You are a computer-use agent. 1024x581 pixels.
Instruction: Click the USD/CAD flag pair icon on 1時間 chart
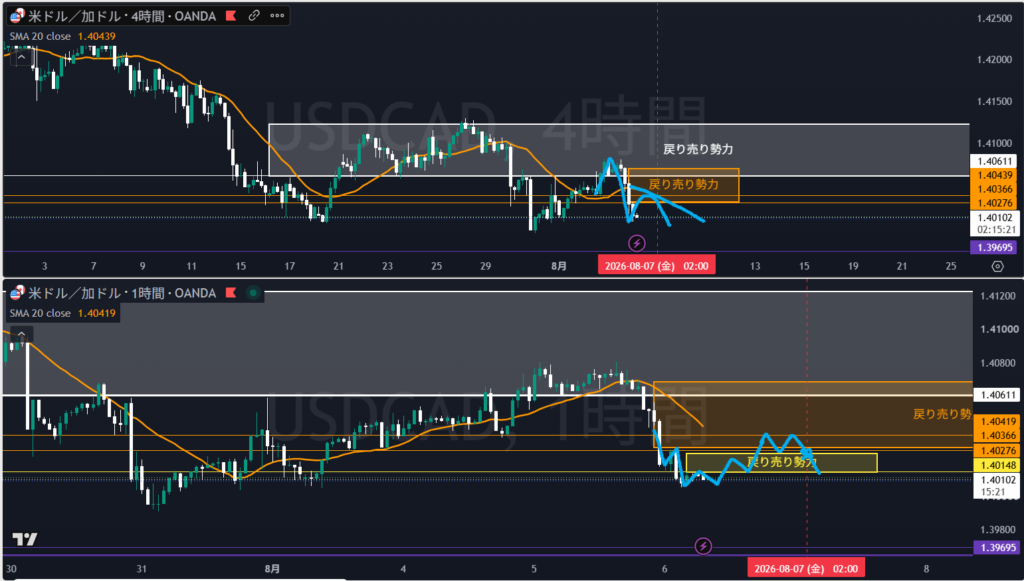coord(17,292)
